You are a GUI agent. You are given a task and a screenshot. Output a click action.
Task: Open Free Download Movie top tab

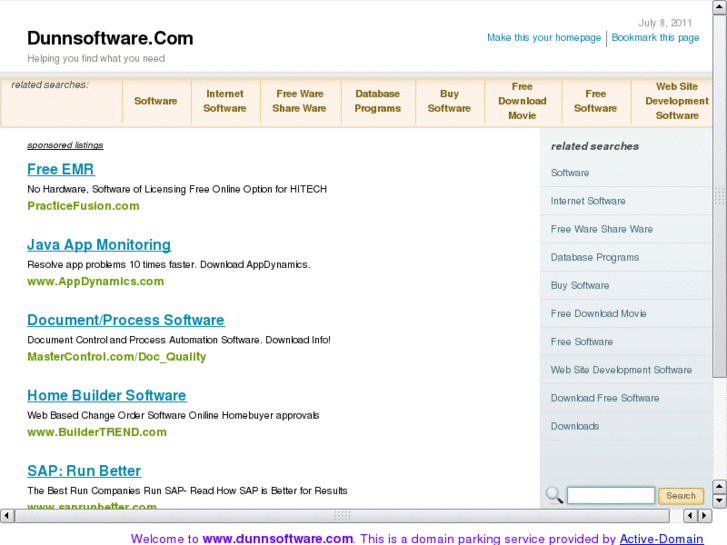point(523,101)
